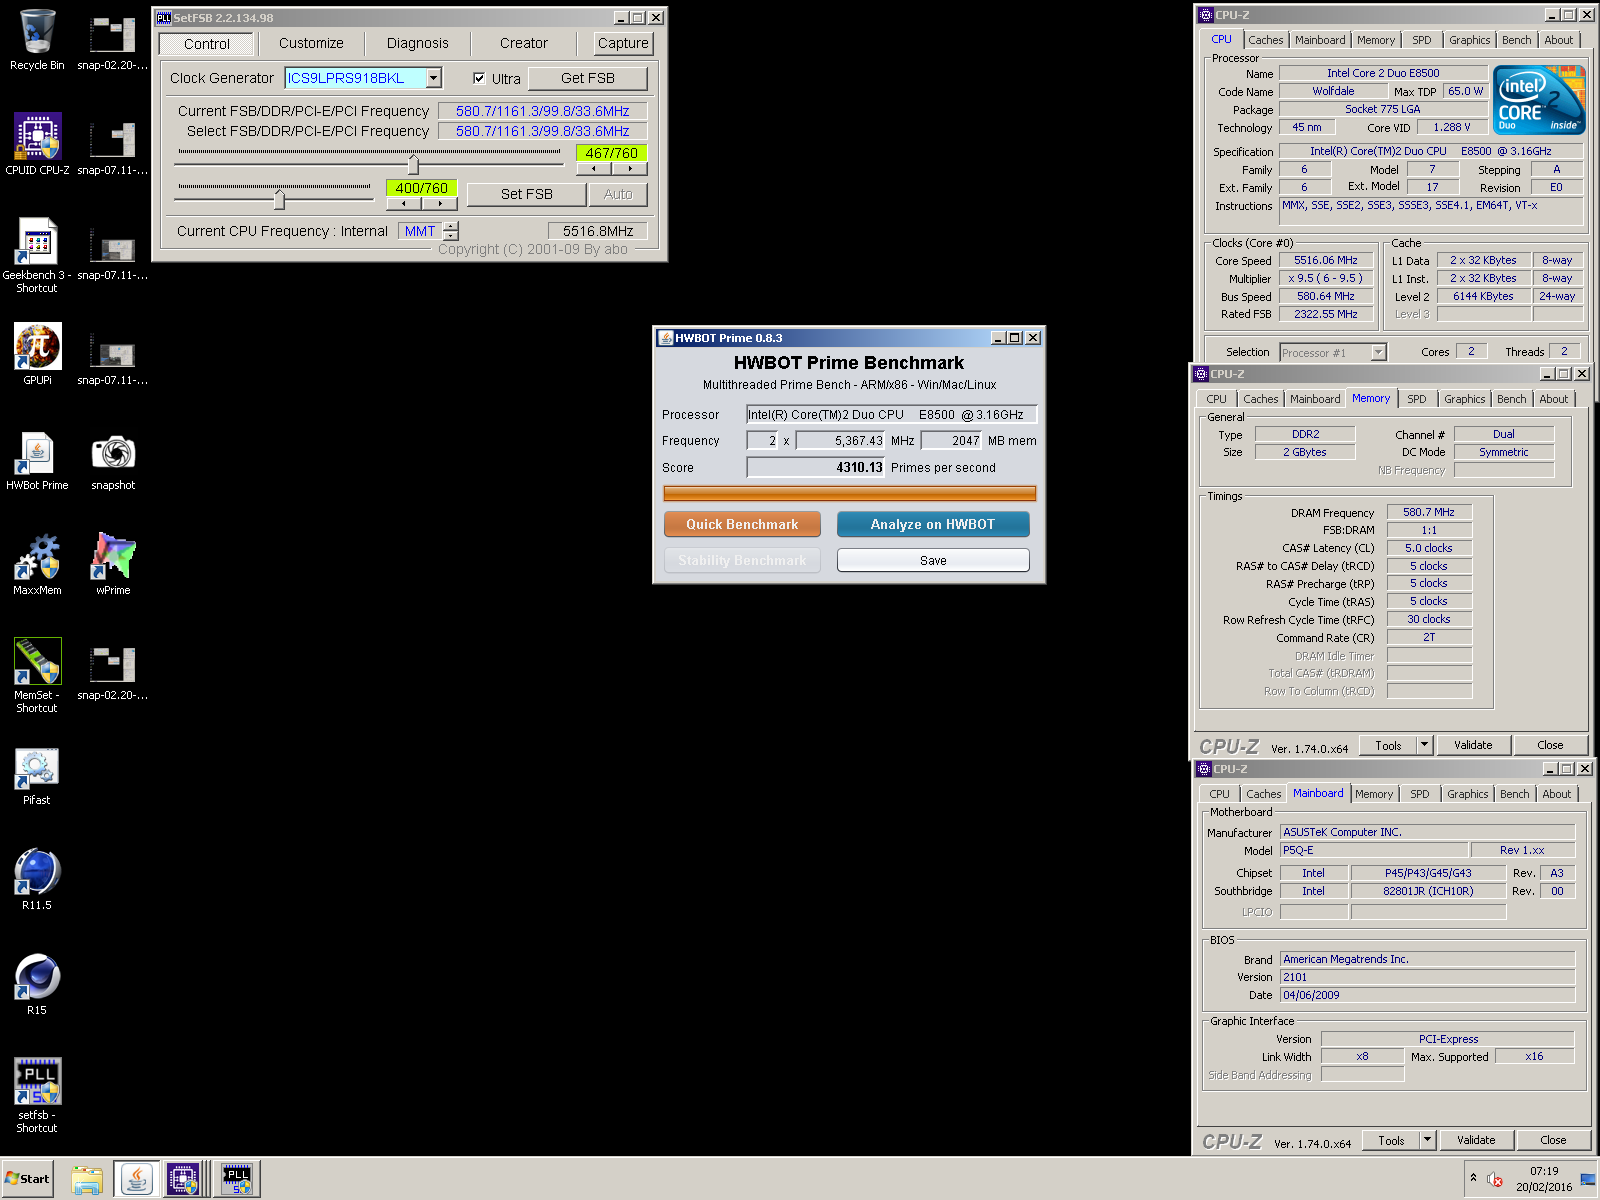Click Set FSB button

point(527,194)
